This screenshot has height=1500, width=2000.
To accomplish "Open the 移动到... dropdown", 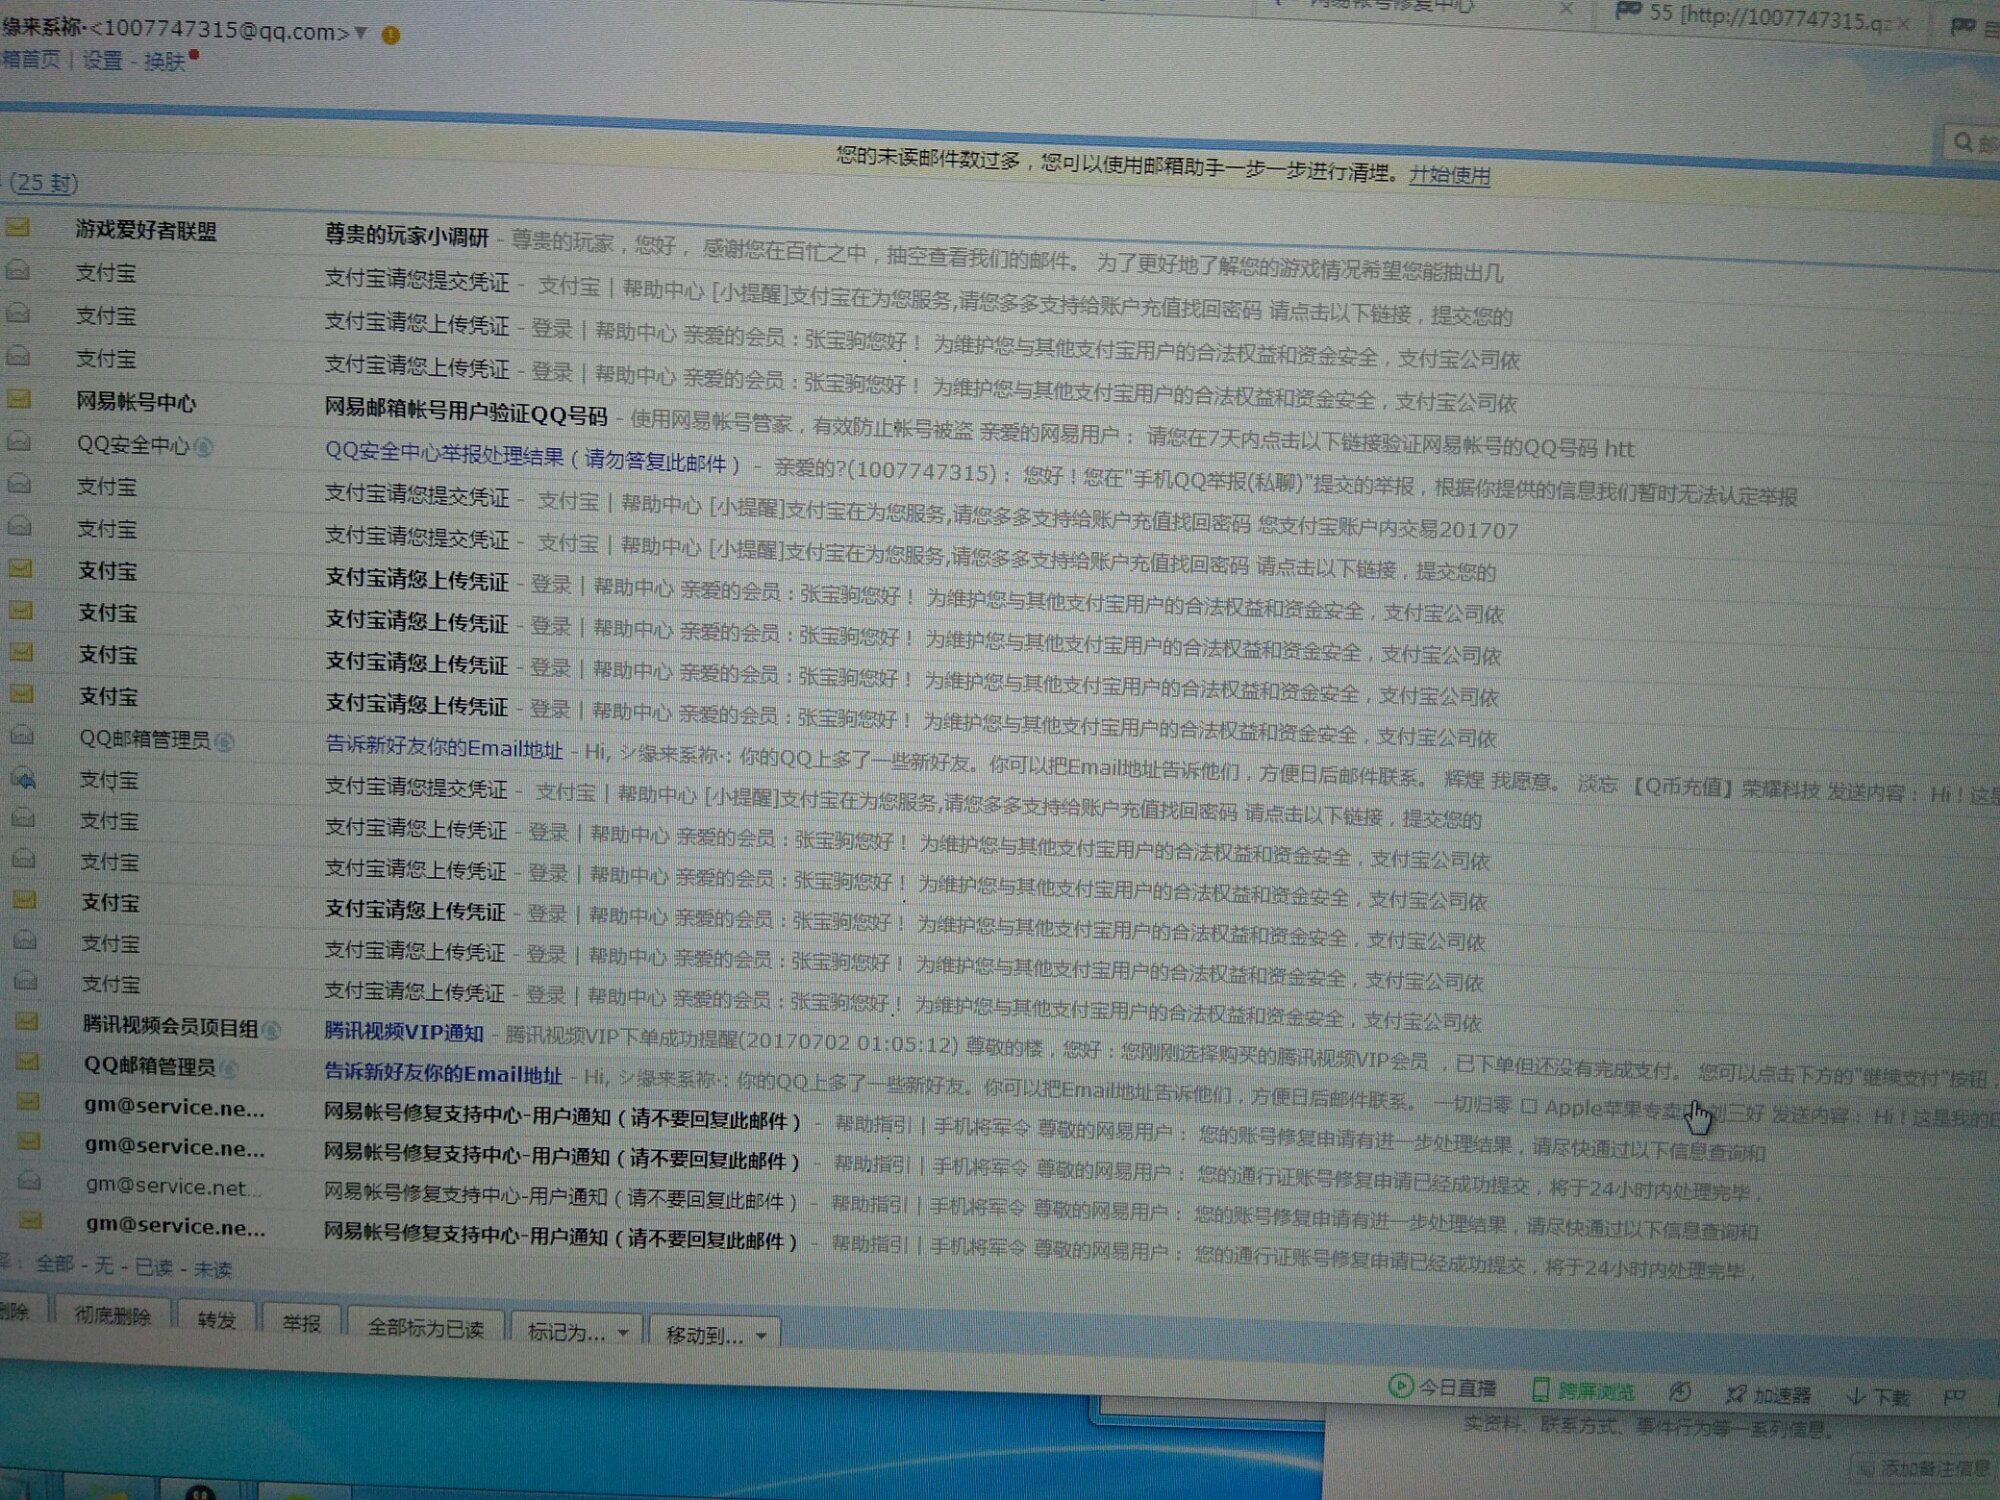I will coord(715,1335).
